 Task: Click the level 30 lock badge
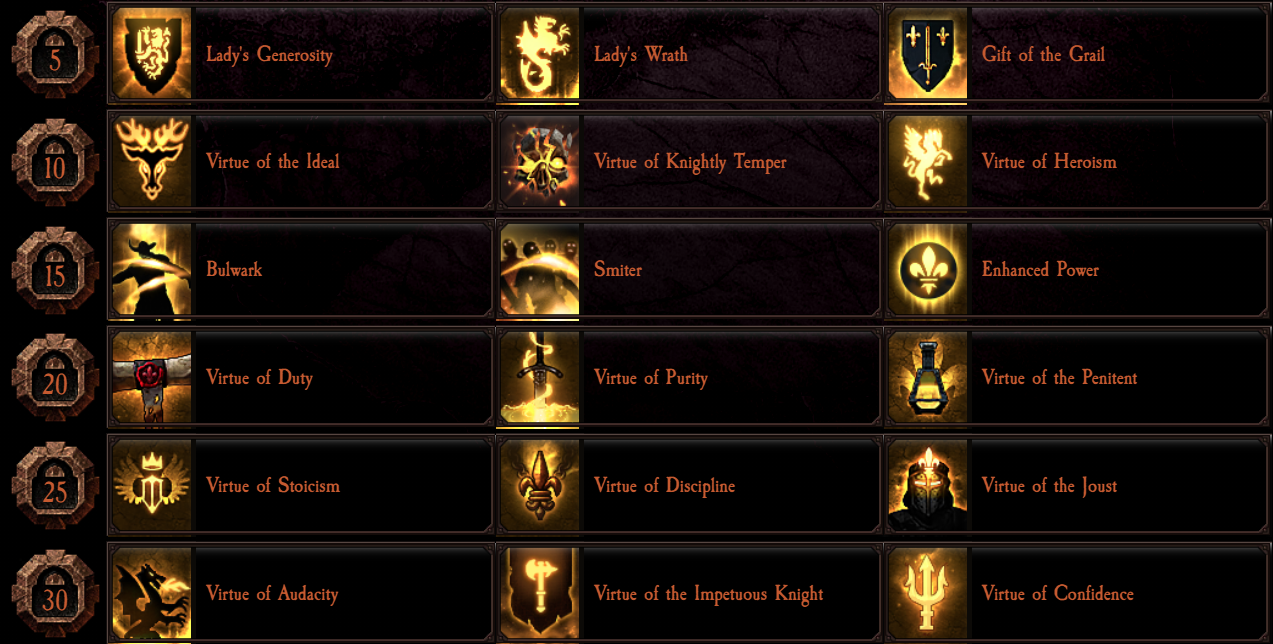pyautogui.click(x=55, y=596)
